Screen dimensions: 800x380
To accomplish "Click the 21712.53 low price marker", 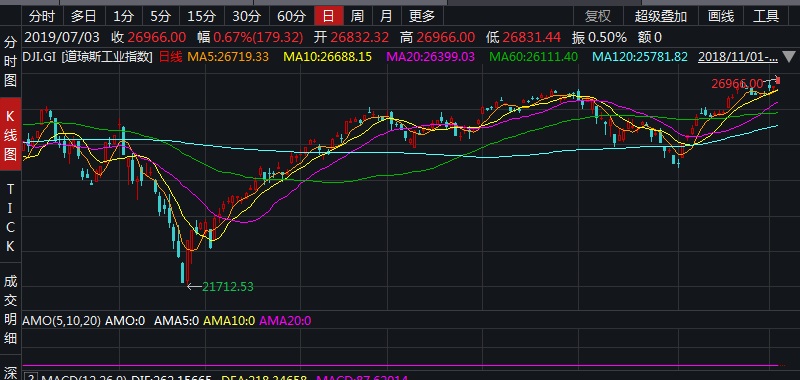I will pos(228,287).
